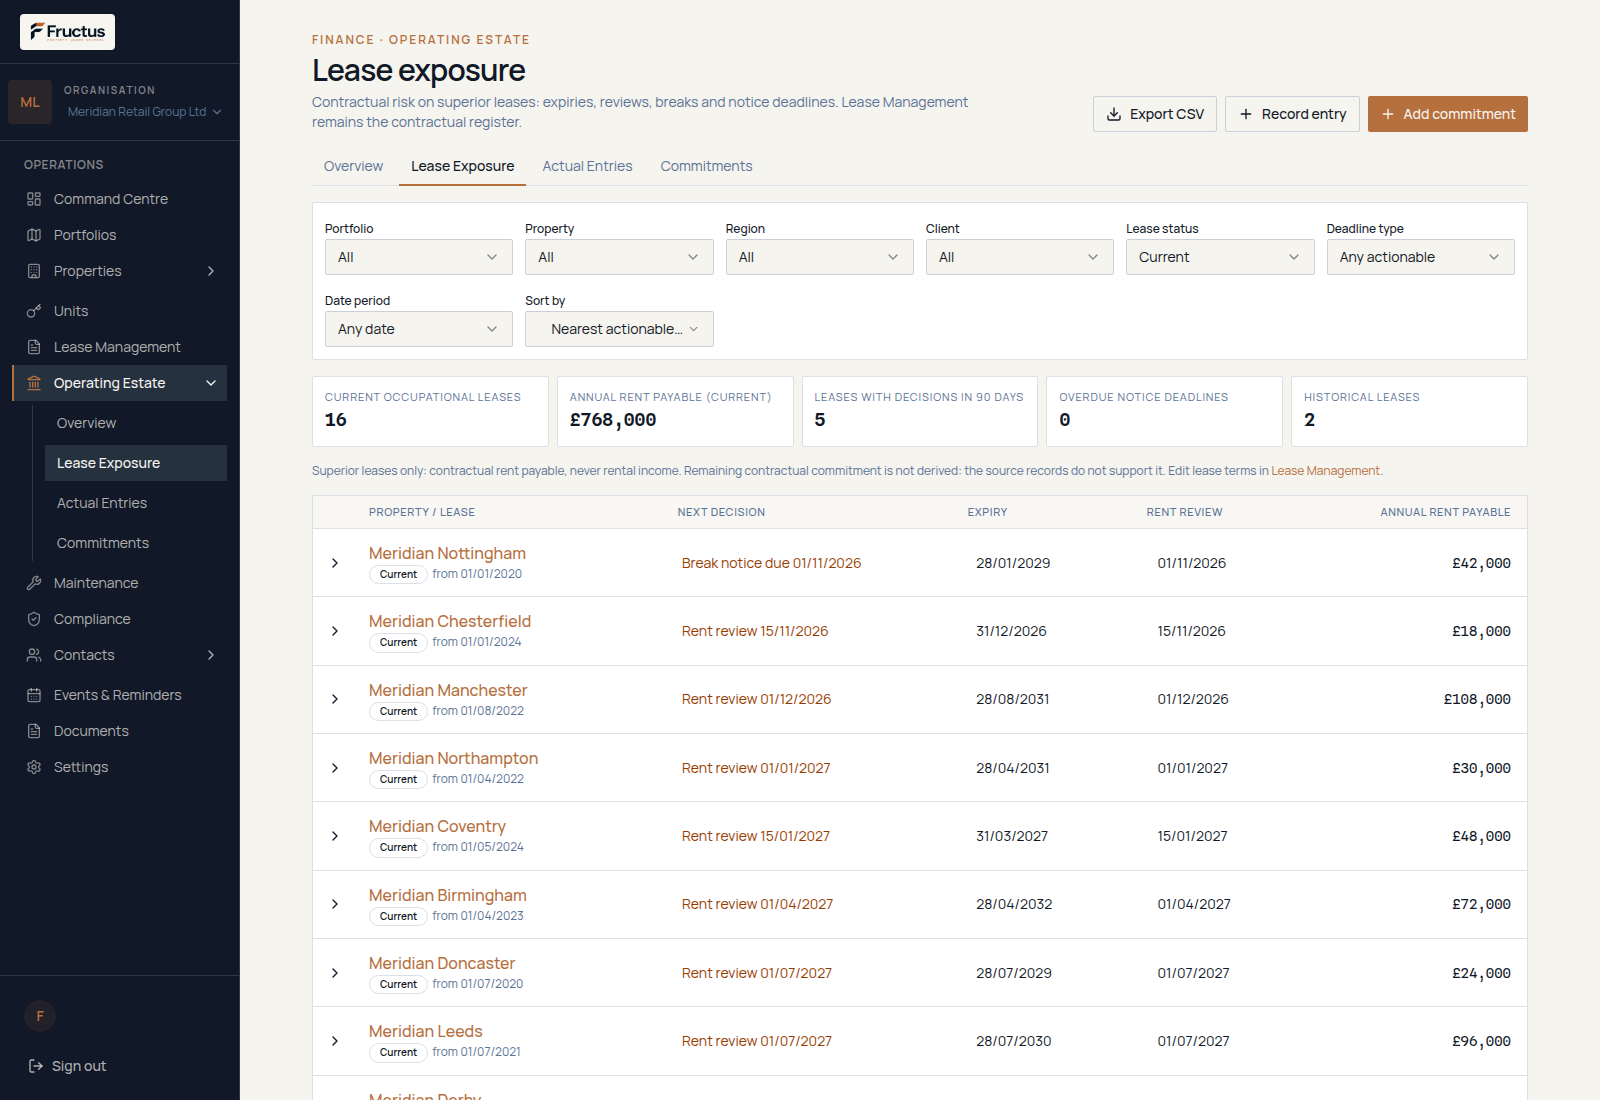Open the Region filter dropdown

point(819,257)
